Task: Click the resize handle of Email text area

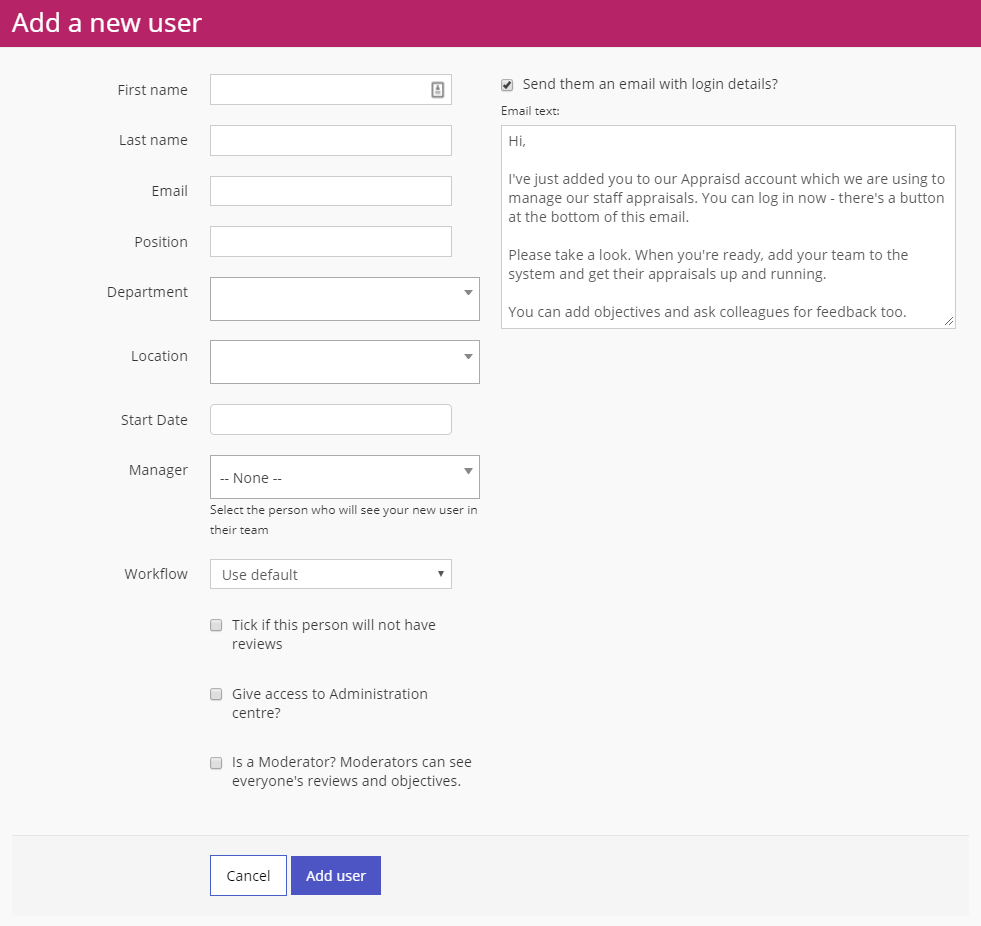Action: (x=949, y=321)
